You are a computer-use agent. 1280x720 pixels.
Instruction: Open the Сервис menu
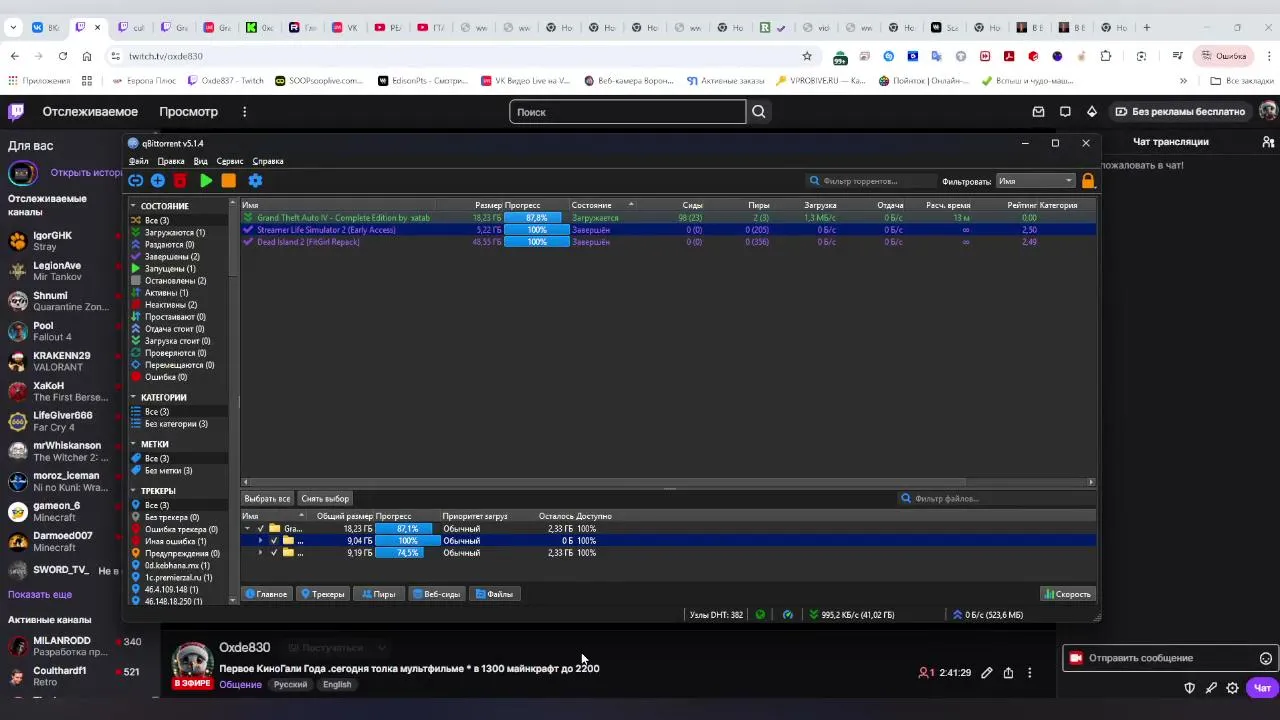pyautogui.click(x=230, y=161)
